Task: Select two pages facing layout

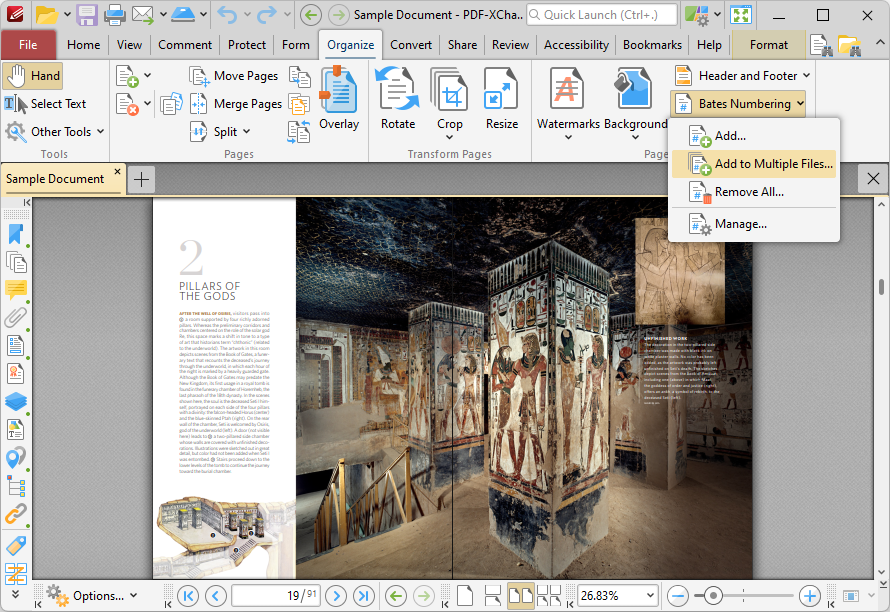Action: tap(520, 596)
